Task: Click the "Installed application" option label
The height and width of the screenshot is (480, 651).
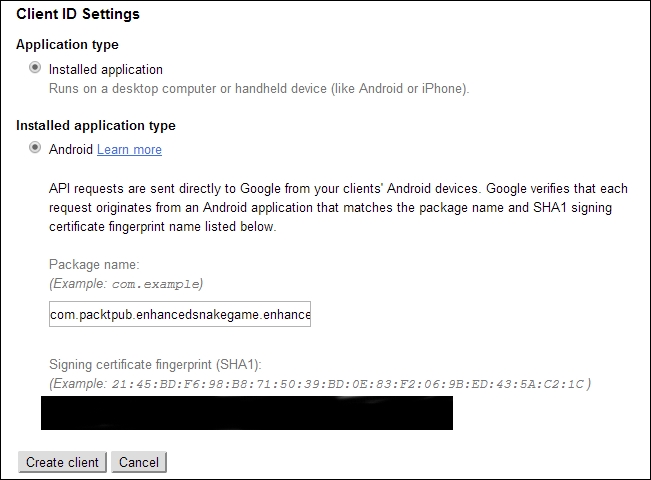Action: pyautogui.click(x=105, y=70)
